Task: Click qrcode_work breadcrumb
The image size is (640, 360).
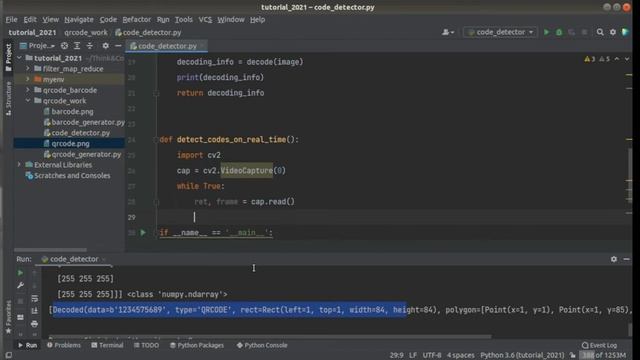Action: (x=86, y=32)
